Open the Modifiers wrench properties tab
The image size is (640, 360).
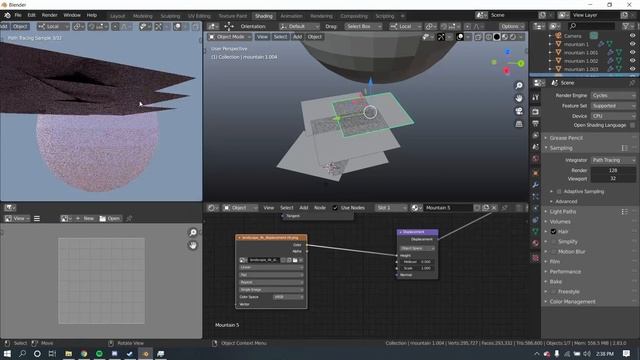click(536, 184)
